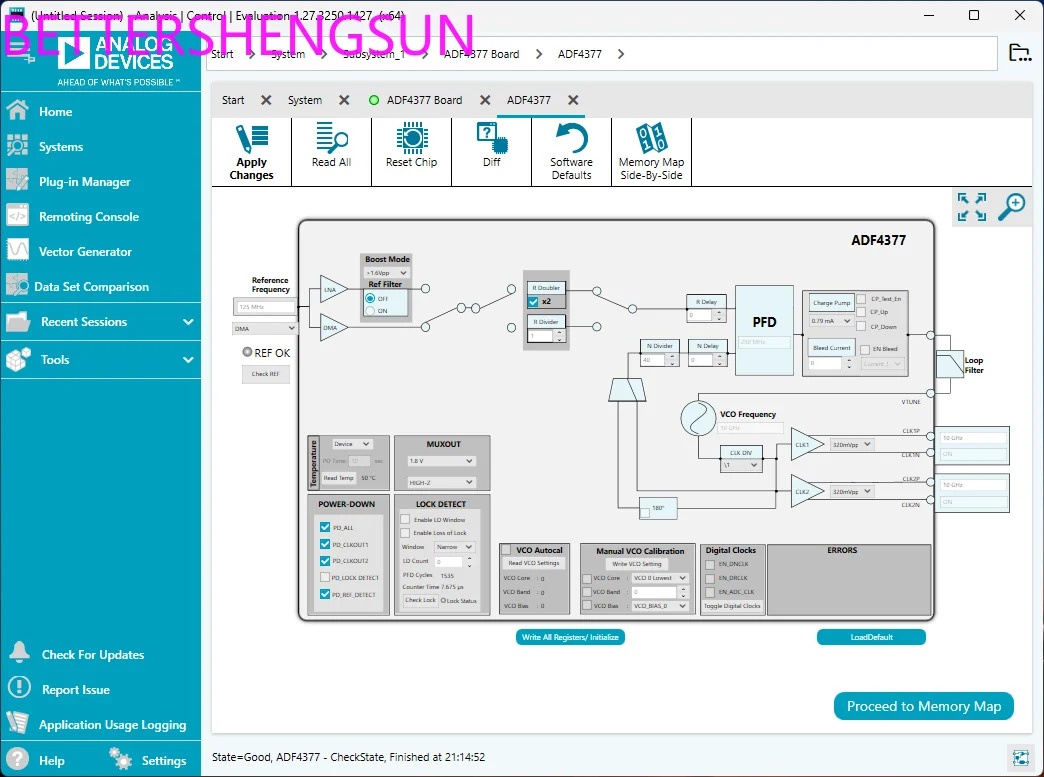The image size is (1044, 777).
Task: Select Ref Filter ON radio button
Action: coord(370,311)
